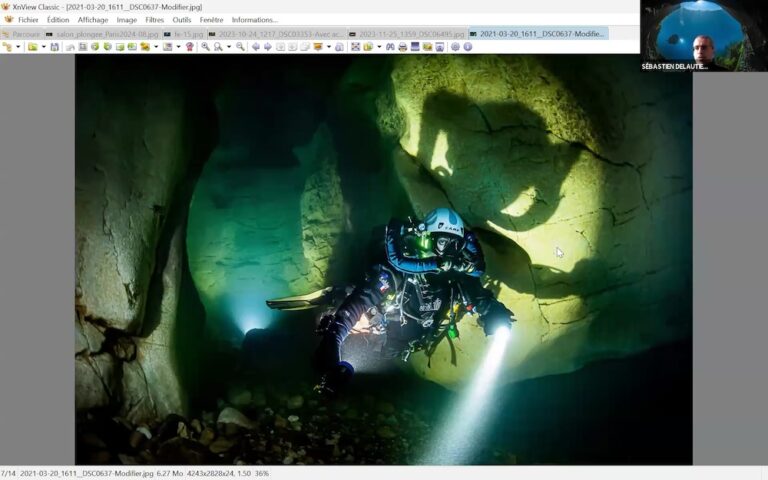The image size is (768, 480).
Task: Switch to the Parcourir tab
Action: click(x=22, y=34)
